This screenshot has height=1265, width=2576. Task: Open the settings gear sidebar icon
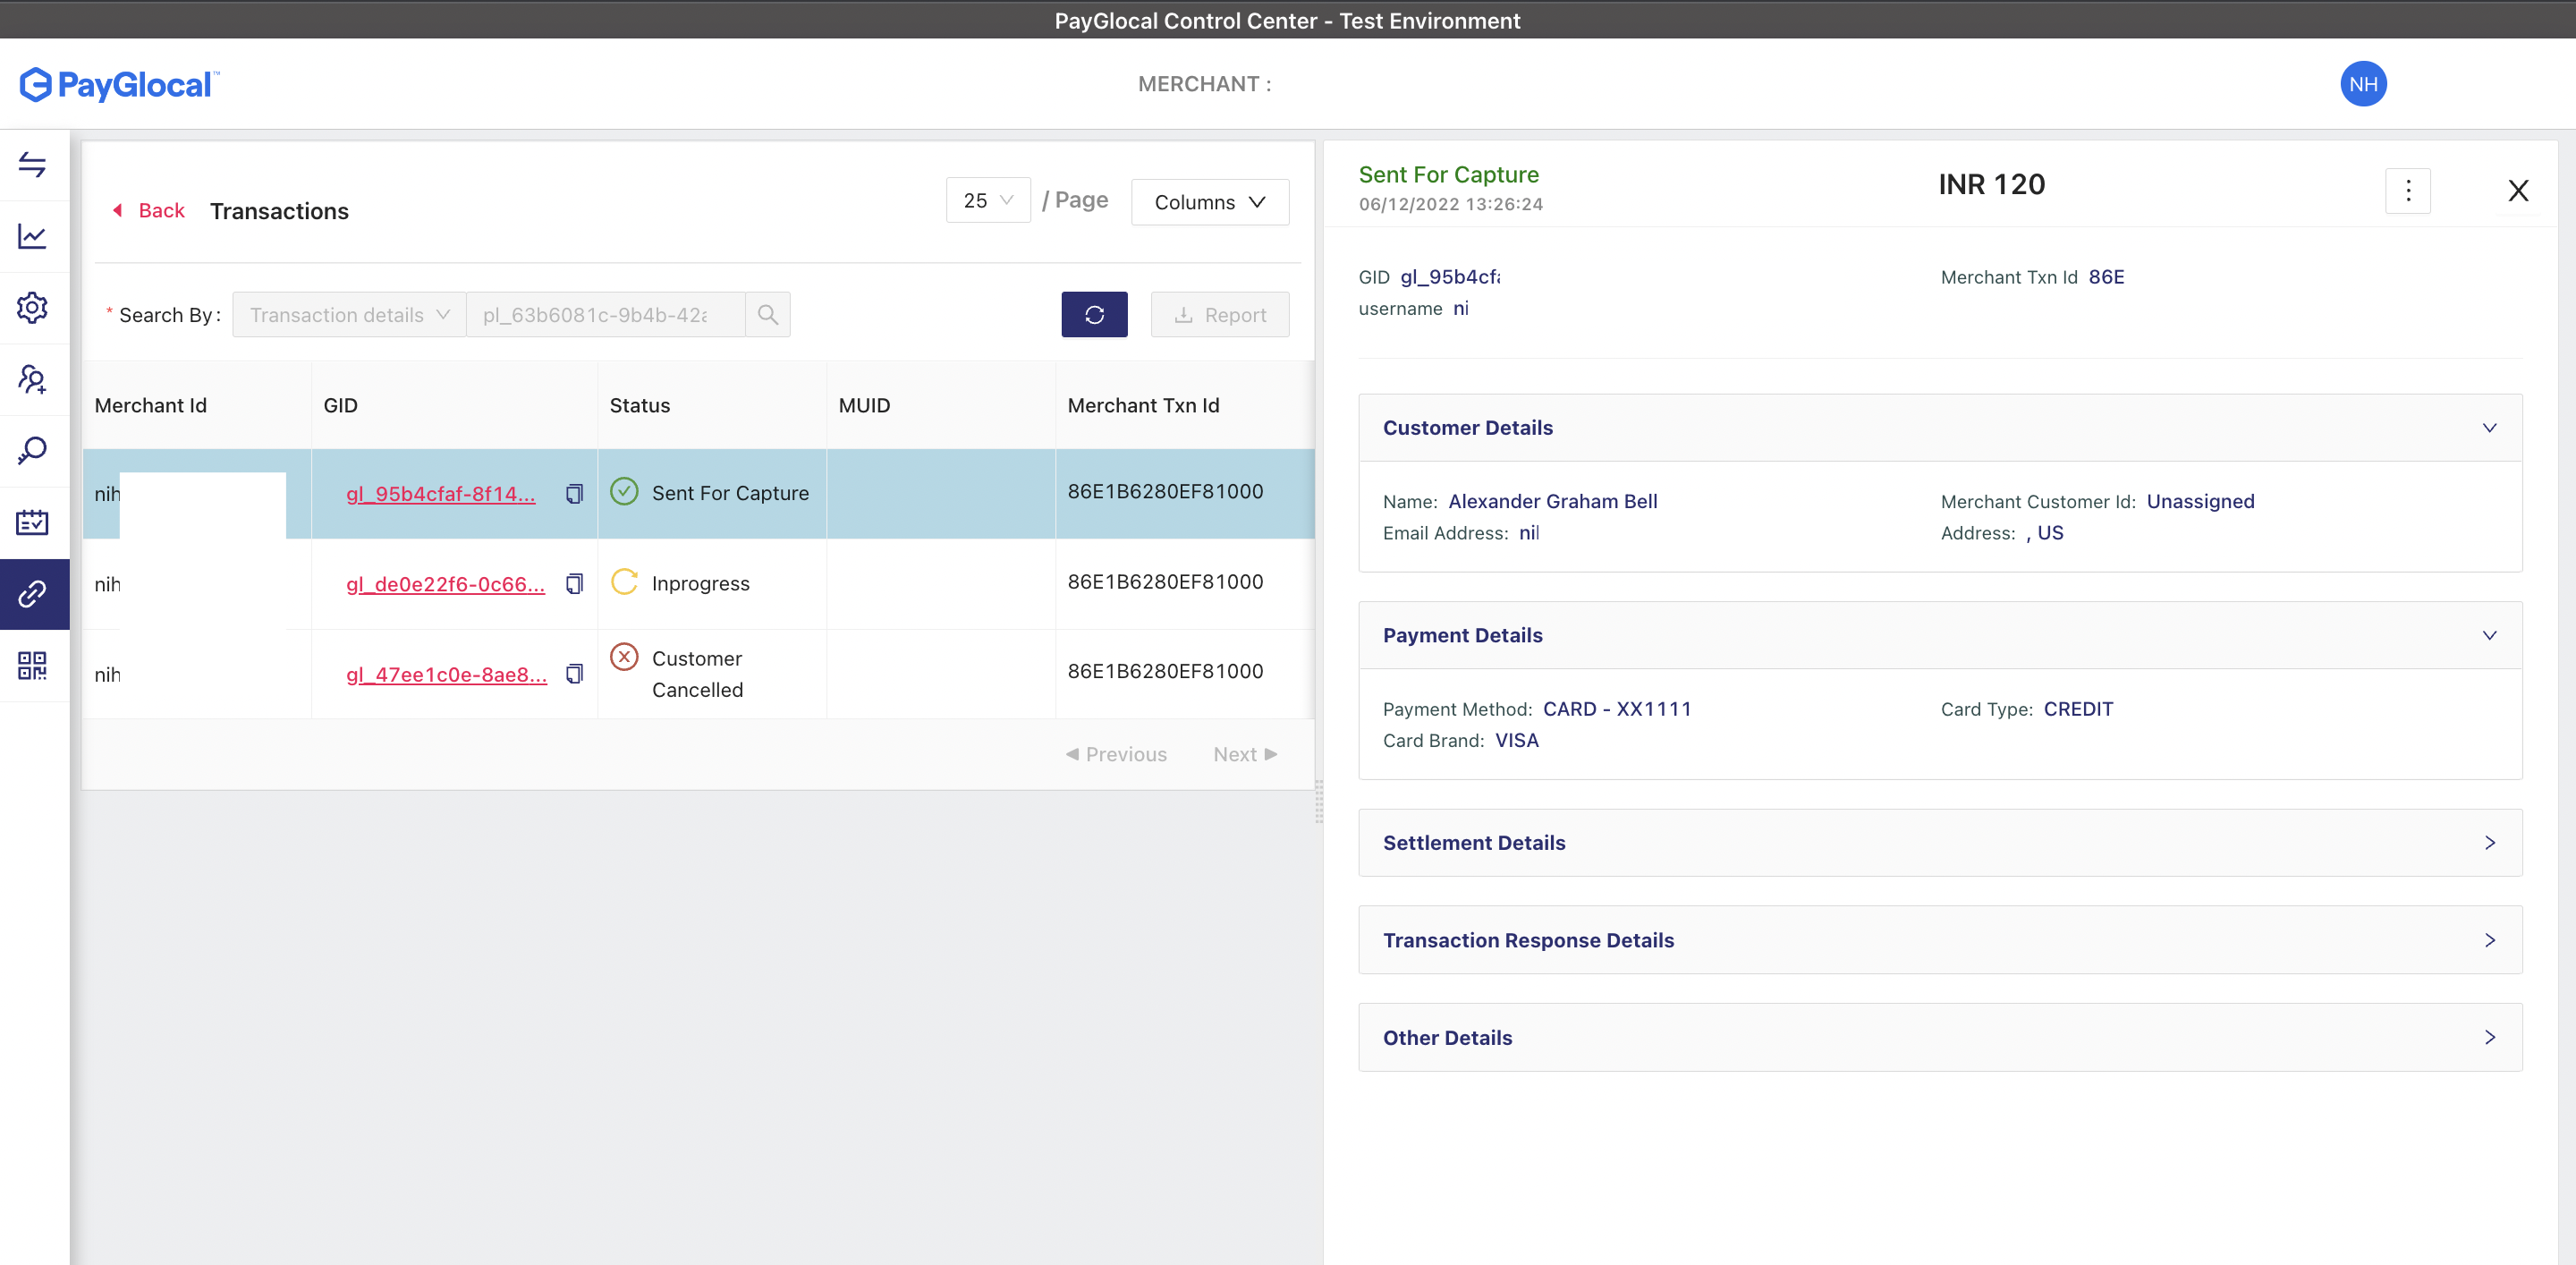coord(32,308)
